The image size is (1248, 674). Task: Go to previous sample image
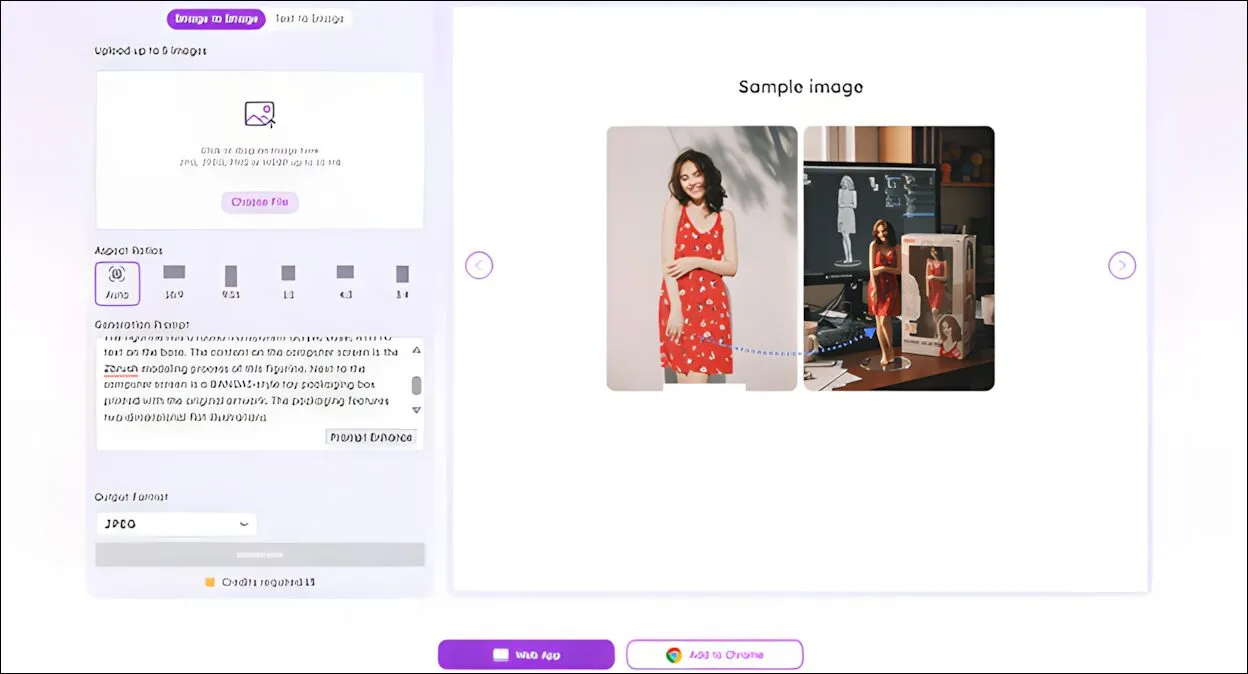479,265
